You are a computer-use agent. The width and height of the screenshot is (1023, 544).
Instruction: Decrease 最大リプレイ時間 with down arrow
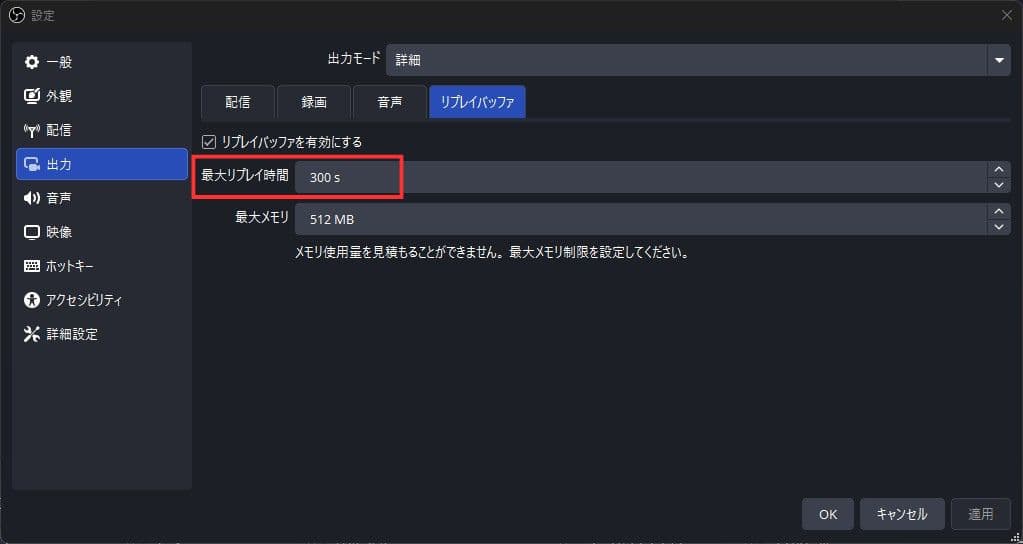pyautogui.click(x=998, y=185)
